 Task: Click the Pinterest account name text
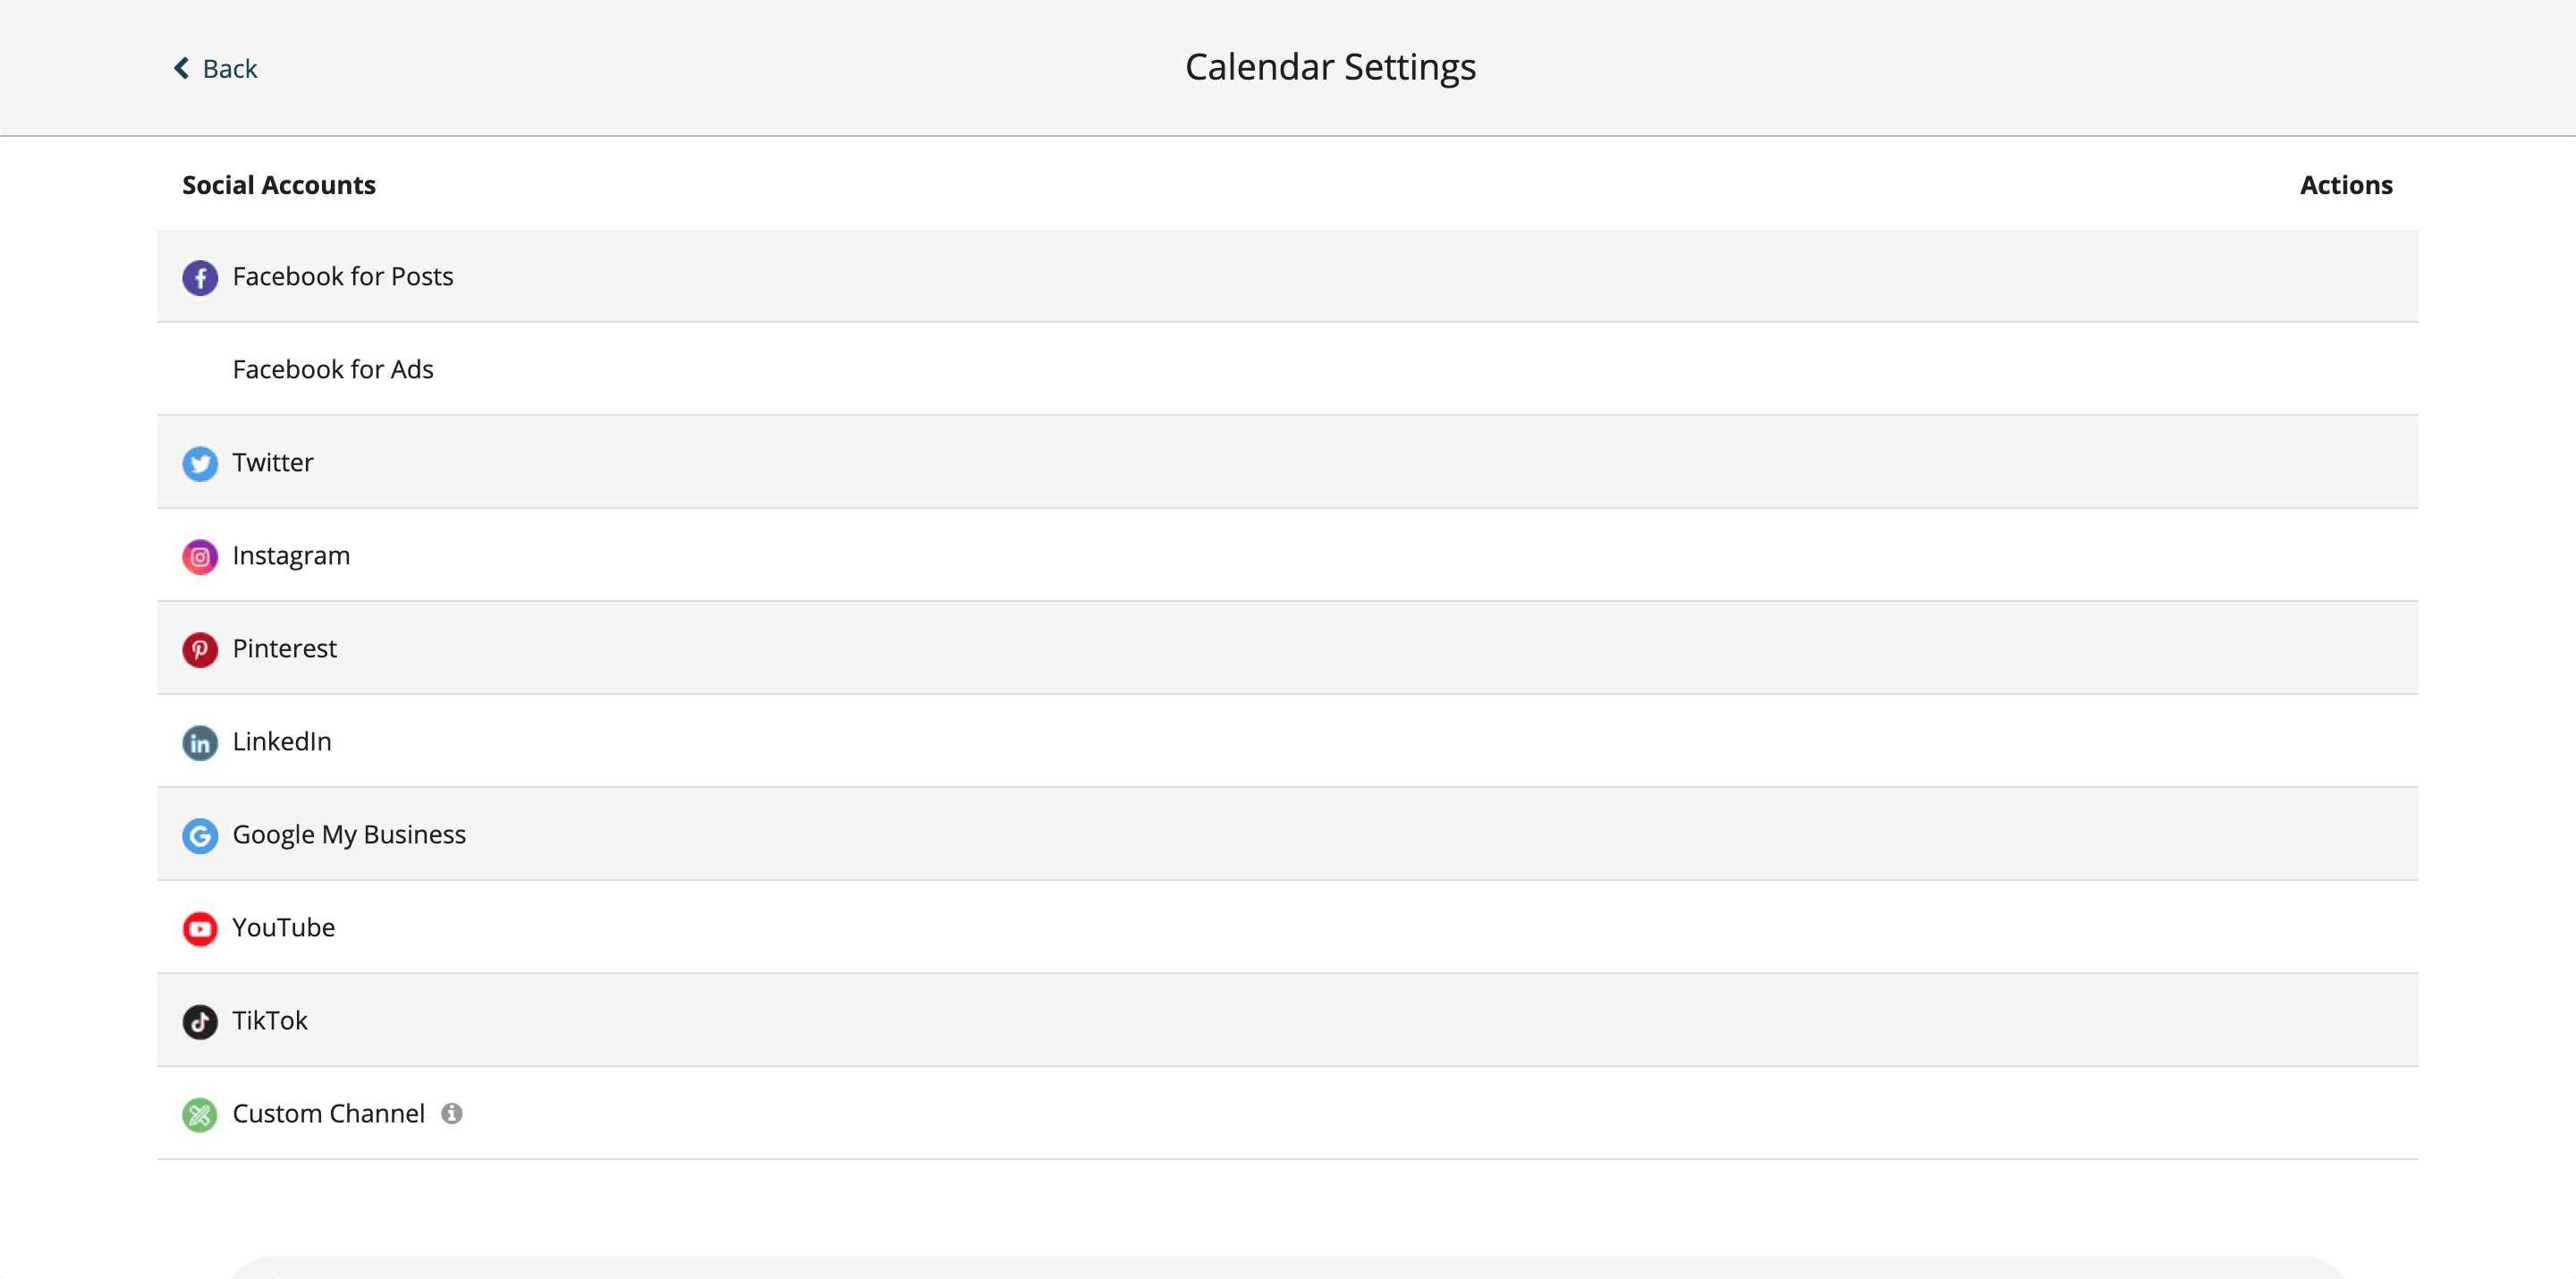285,648
